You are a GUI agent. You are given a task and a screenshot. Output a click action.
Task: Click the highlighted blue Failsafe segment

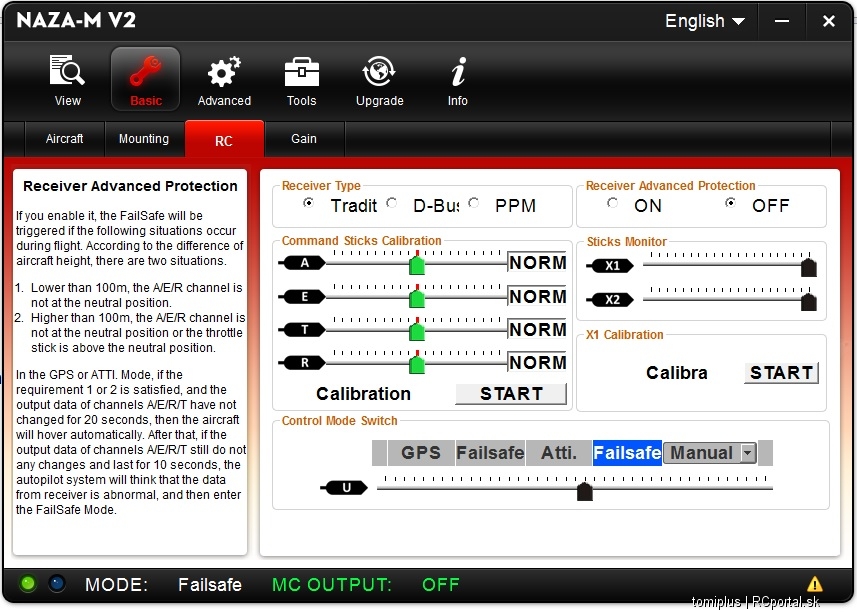coord(627,453)
